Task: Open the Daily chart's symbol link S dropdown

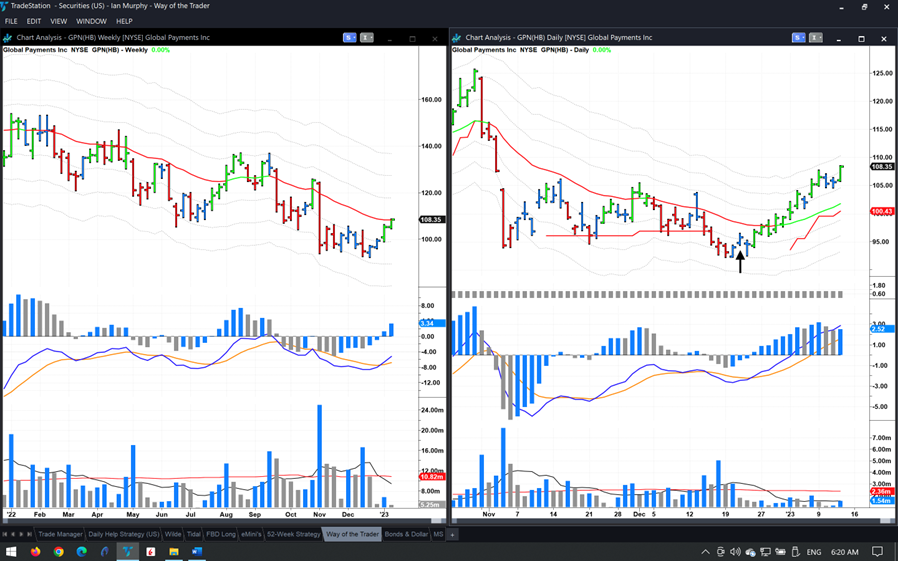Action: tap(798, 38)
